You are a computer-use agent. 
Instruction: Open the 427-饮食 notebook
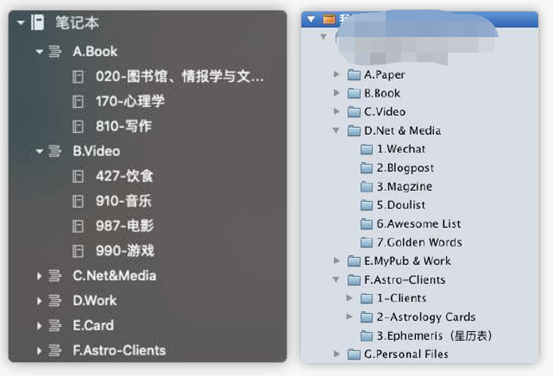[124, 176]
